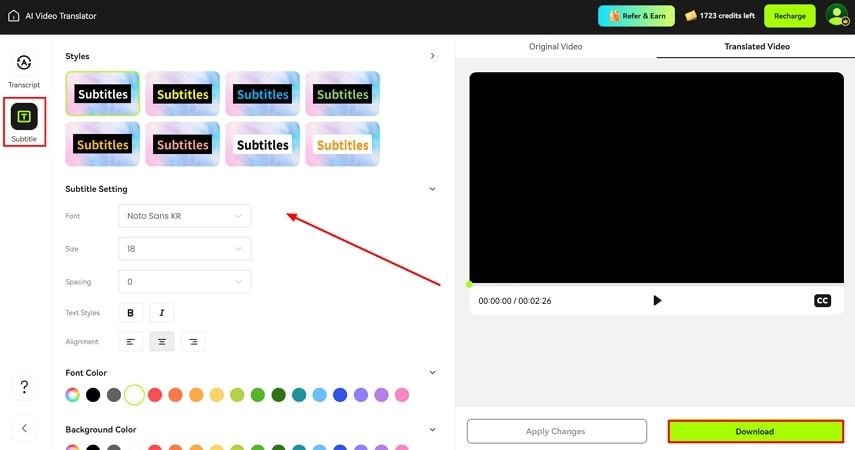Click the home icon in top bar
Viewport: 855px width, 450px height.
(x=14, y=16)
